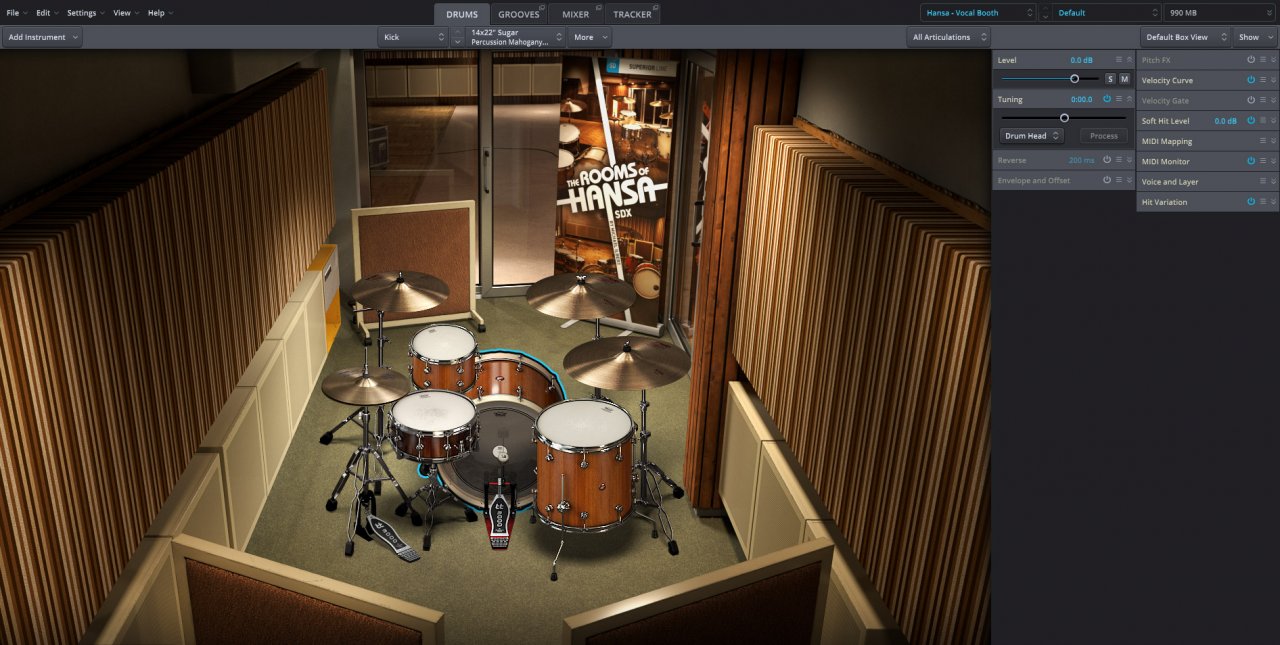Viewport: 1280px width, 645px height.
Task: Detach the Mixer tab via its pop-out icon
Action: (x=597, y=8)
